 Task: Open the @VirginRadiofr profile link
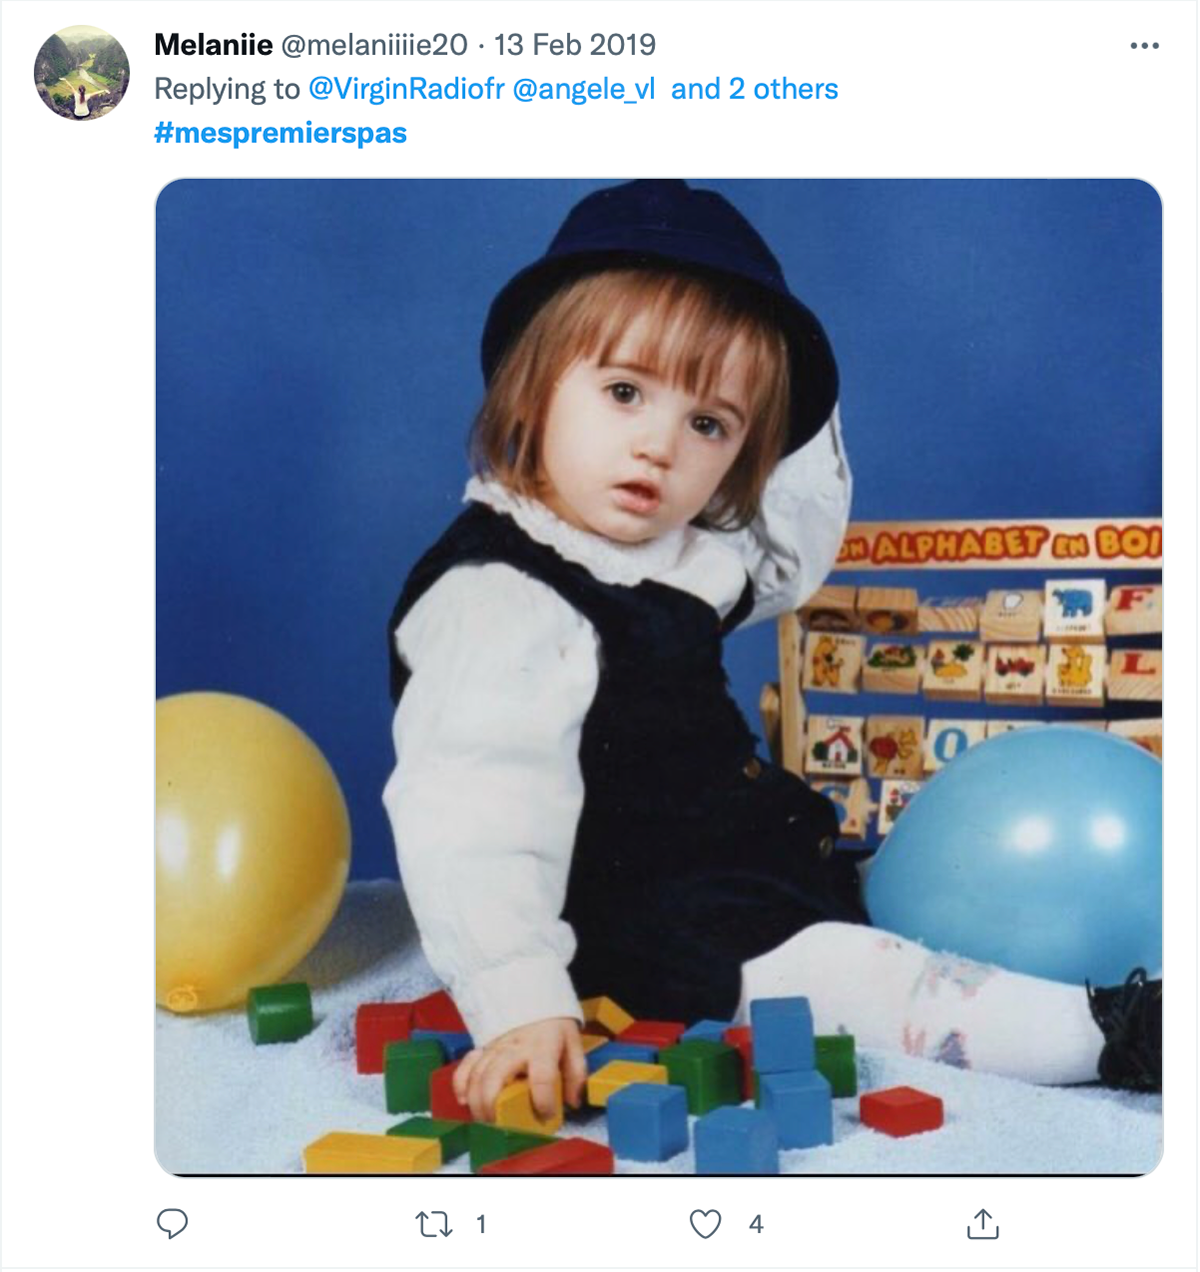click(x=407, y=89)
